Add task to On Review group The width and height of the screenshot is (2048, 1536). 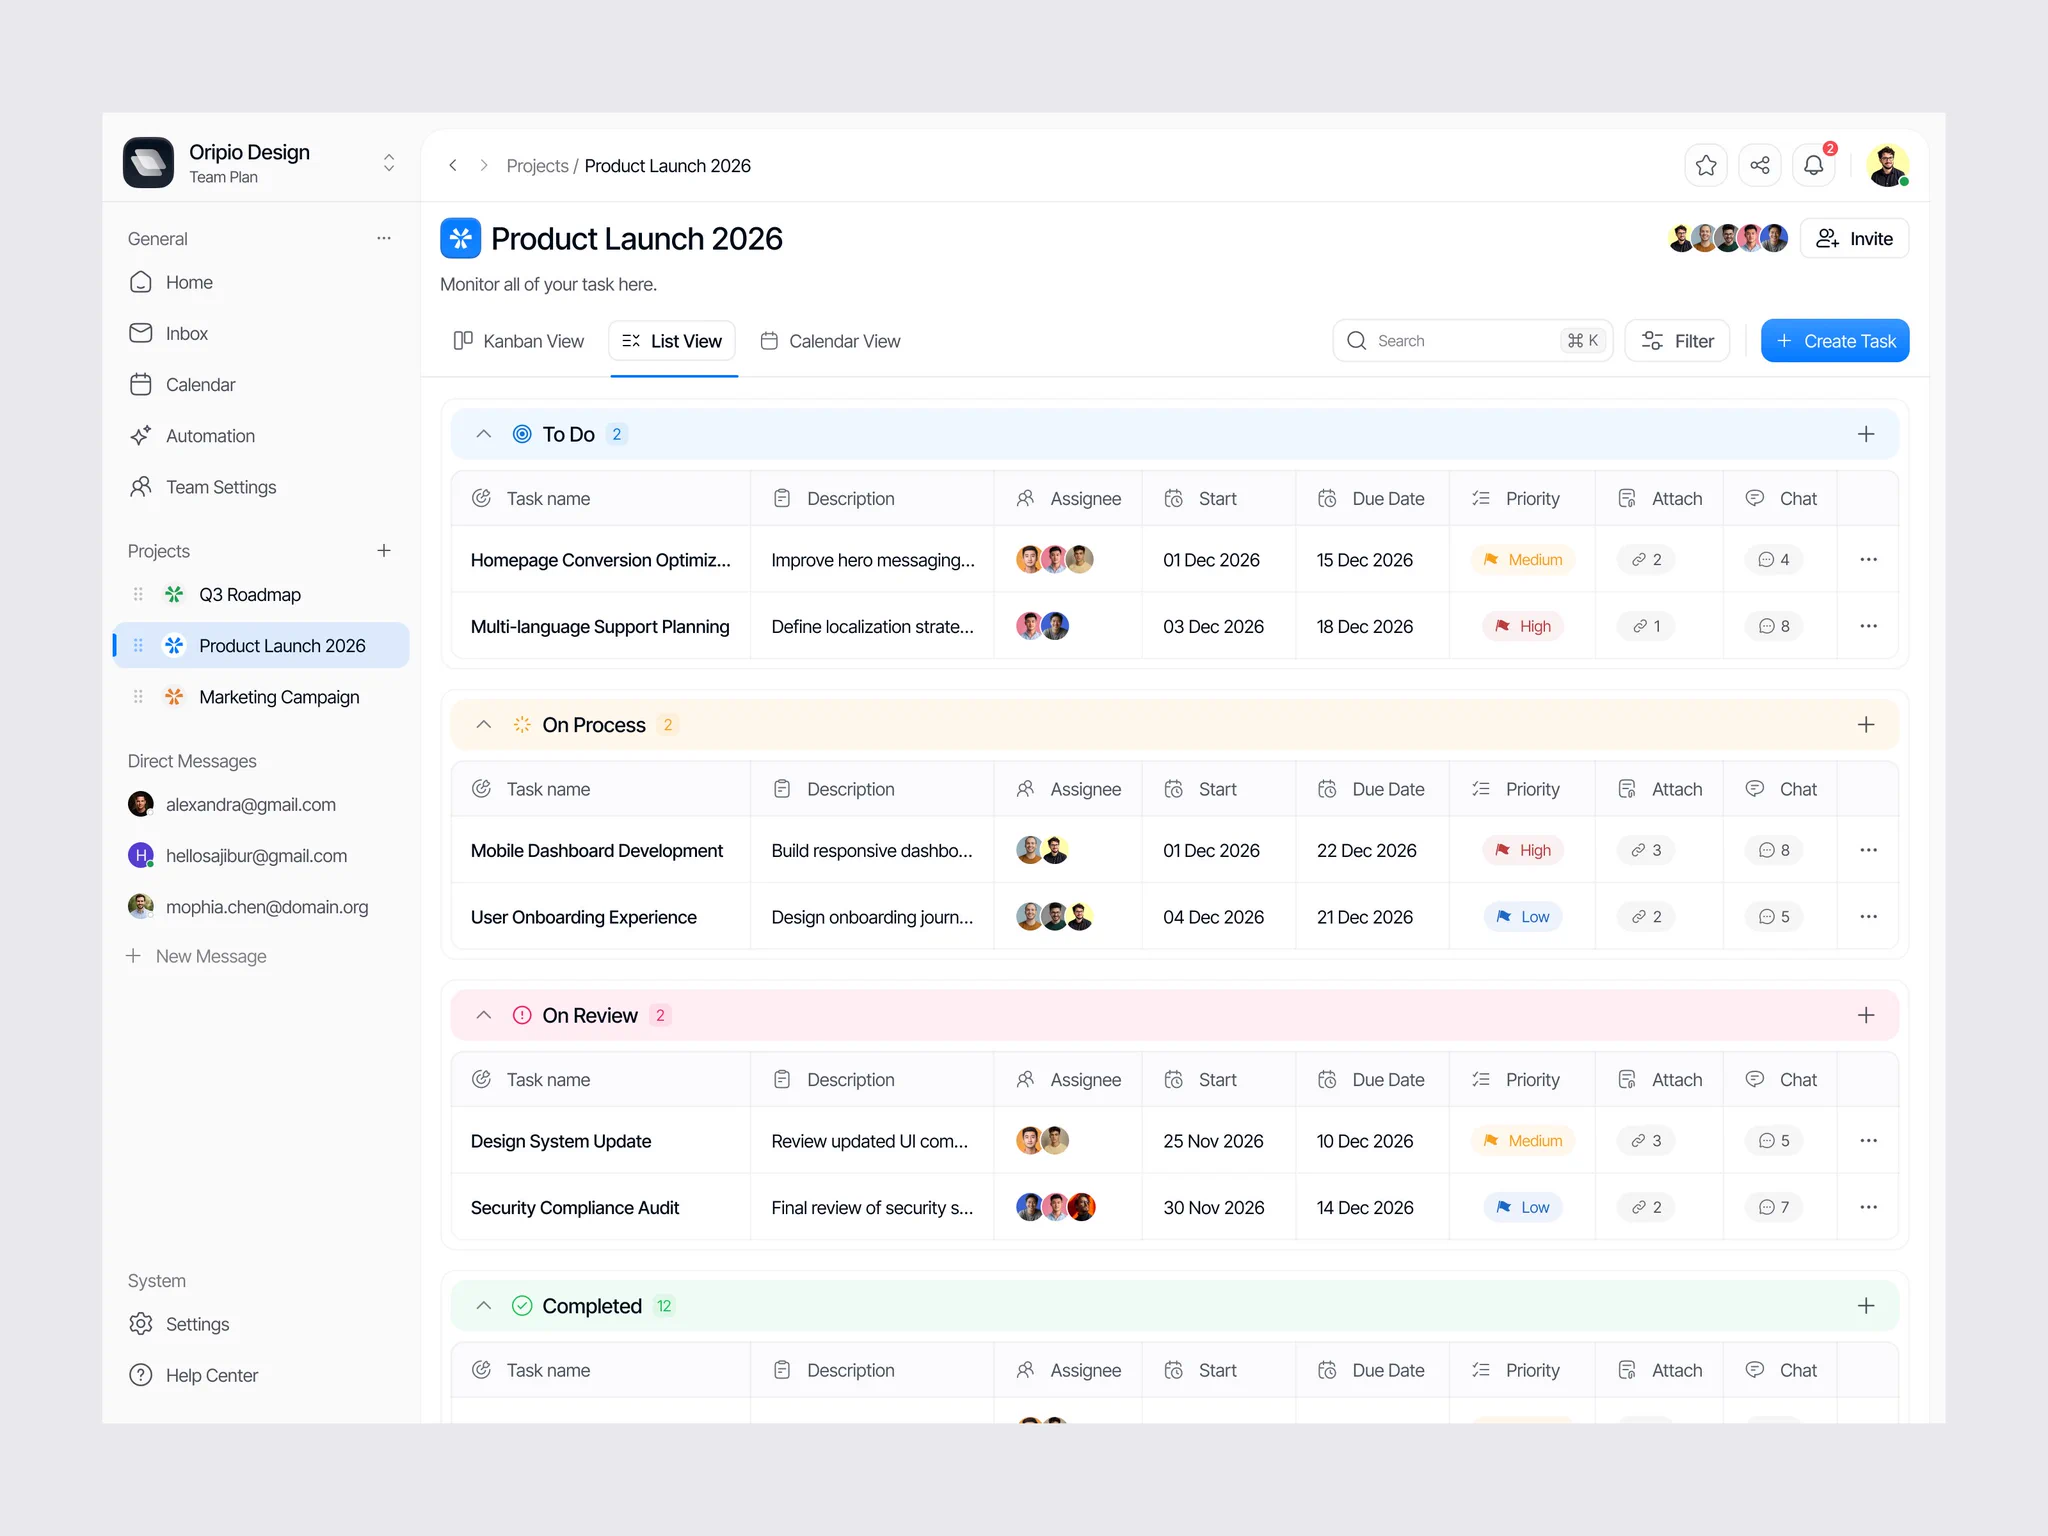coord(1866,1015)
